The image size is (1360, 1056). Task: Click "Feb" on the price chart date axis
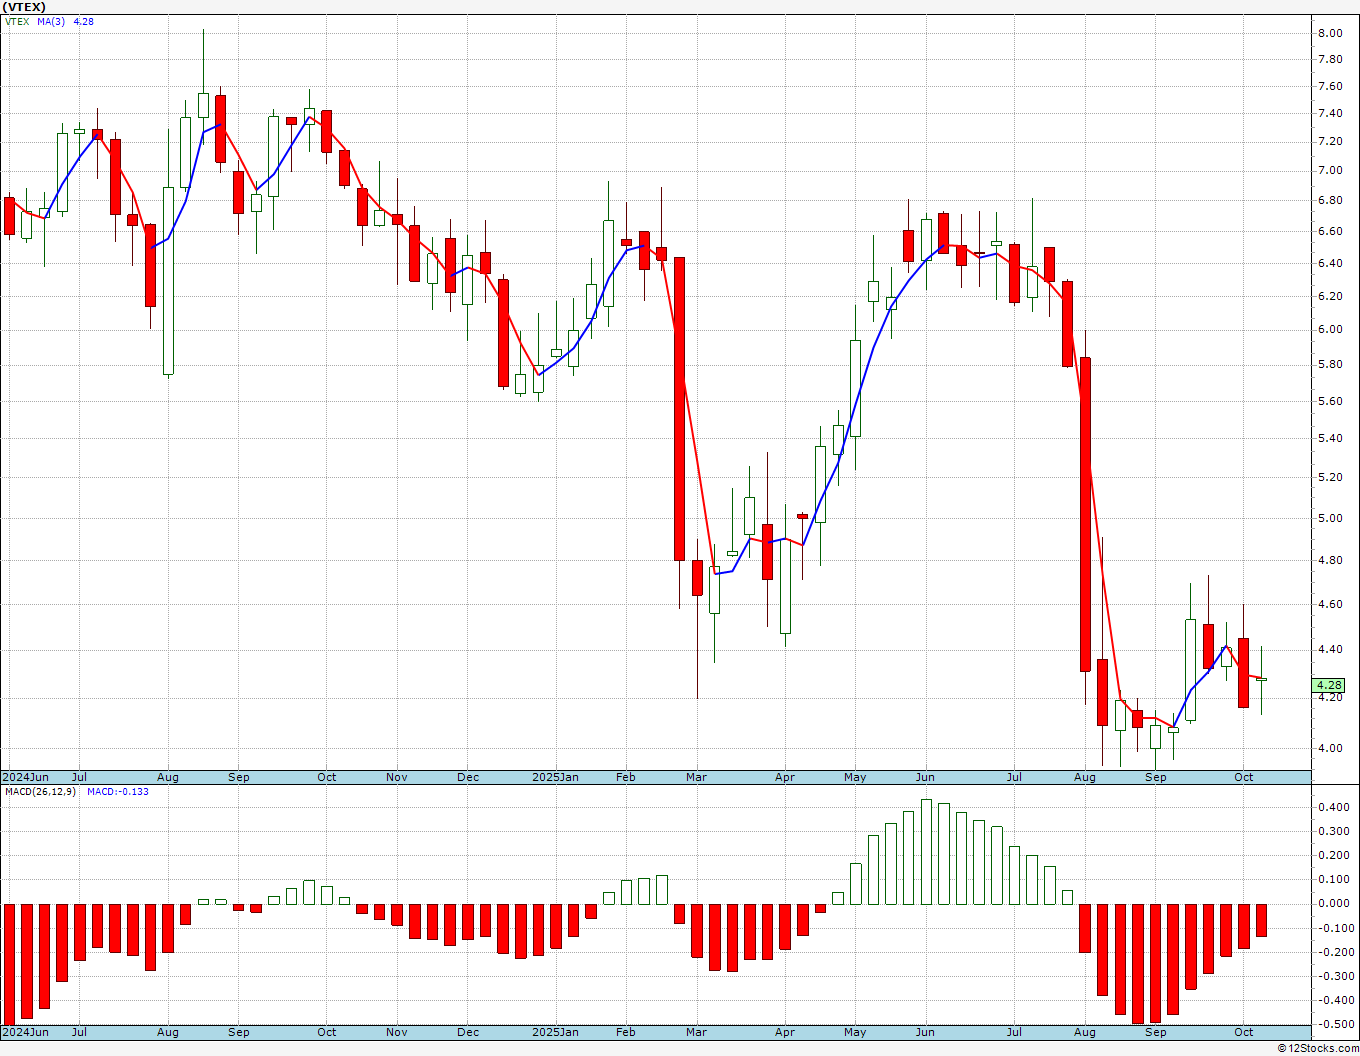[626, 777]
